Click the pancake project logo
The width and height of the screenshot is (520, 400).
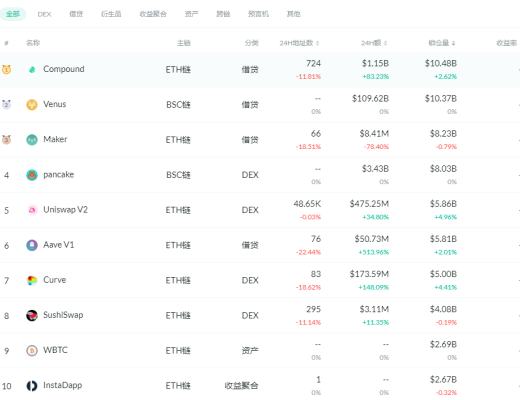32,175
